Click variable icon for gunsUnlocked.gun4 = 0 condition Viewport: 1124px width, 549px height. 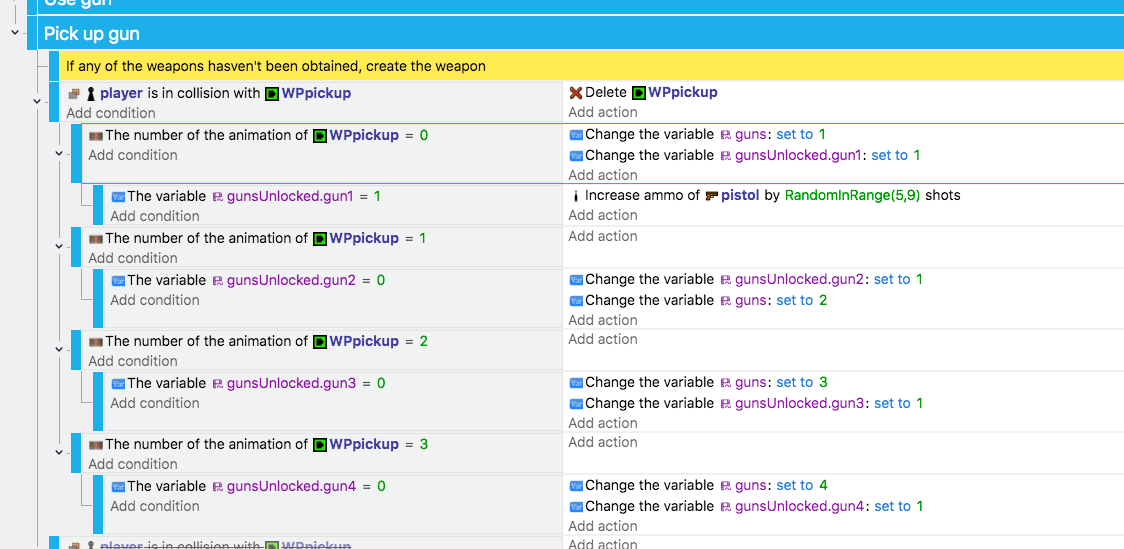[x=118, y=487]
